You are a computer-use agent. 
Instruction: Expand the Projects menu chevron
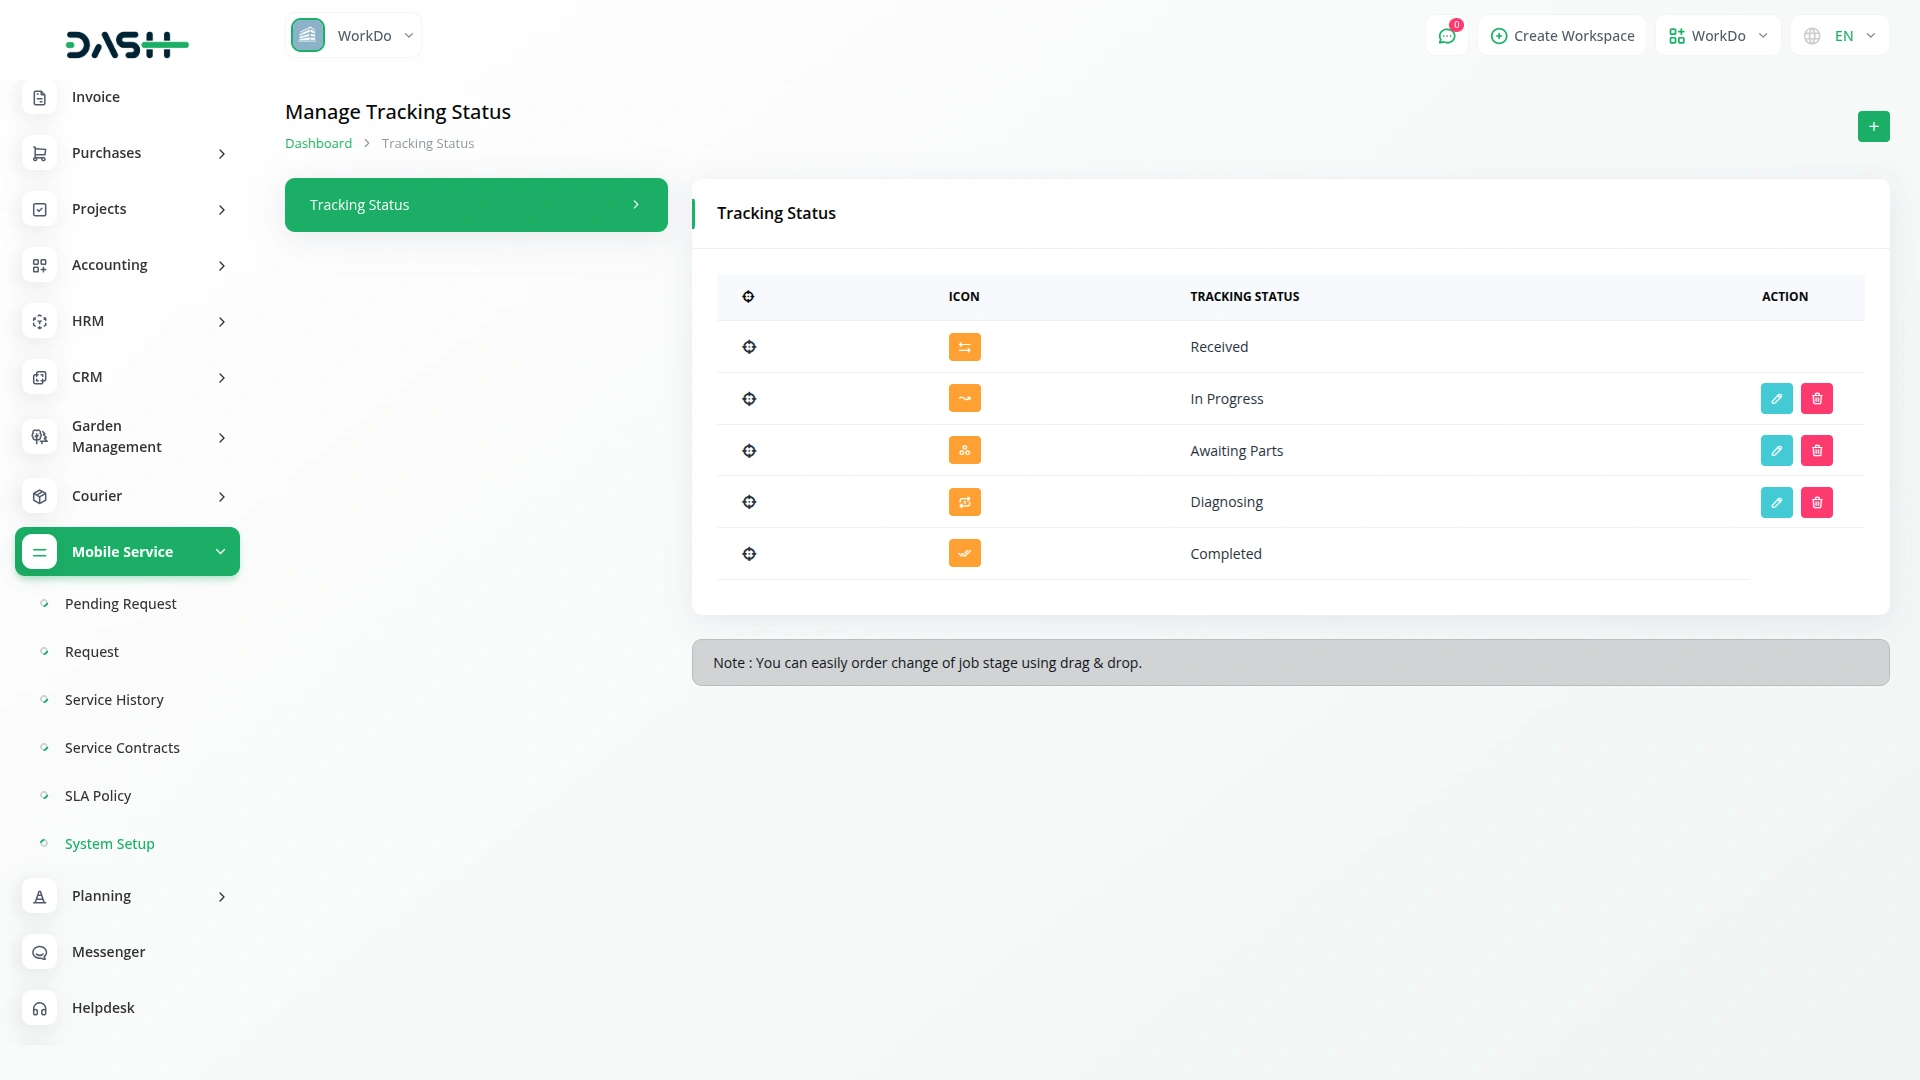click(222, 210)
